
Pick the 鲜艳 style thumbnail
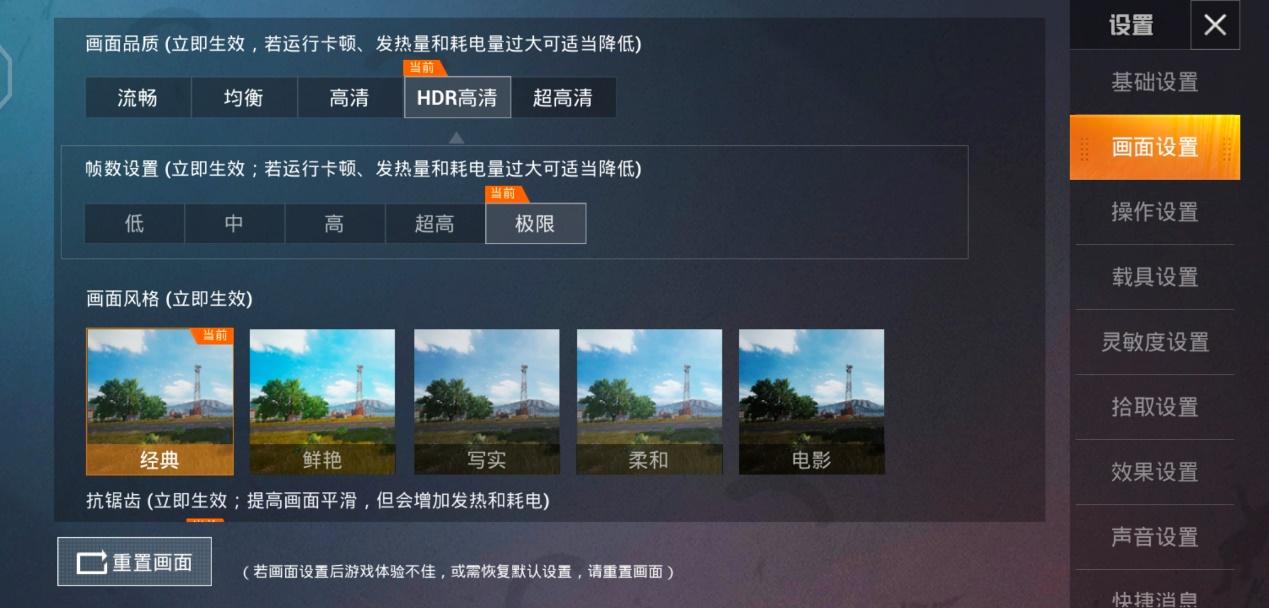pos(322,402)
